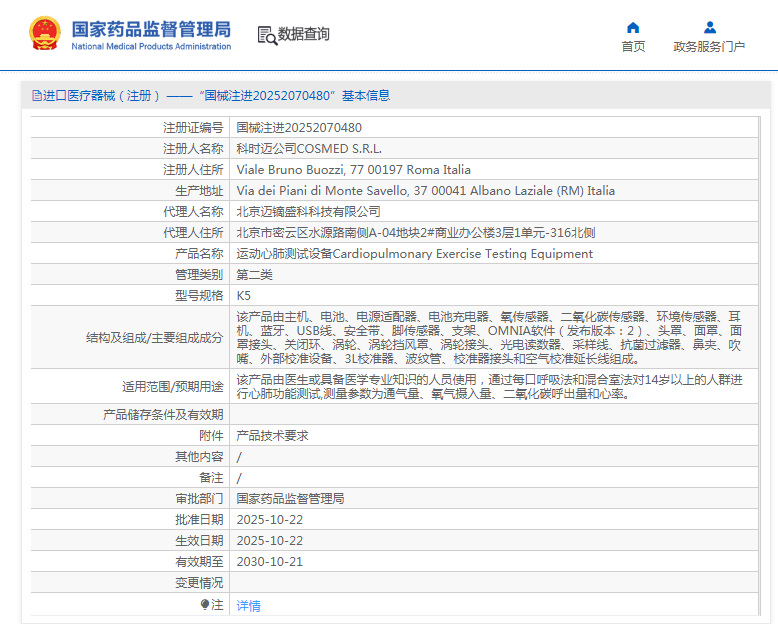
Task: Go to 首页 text link
Action: (633, 47)
